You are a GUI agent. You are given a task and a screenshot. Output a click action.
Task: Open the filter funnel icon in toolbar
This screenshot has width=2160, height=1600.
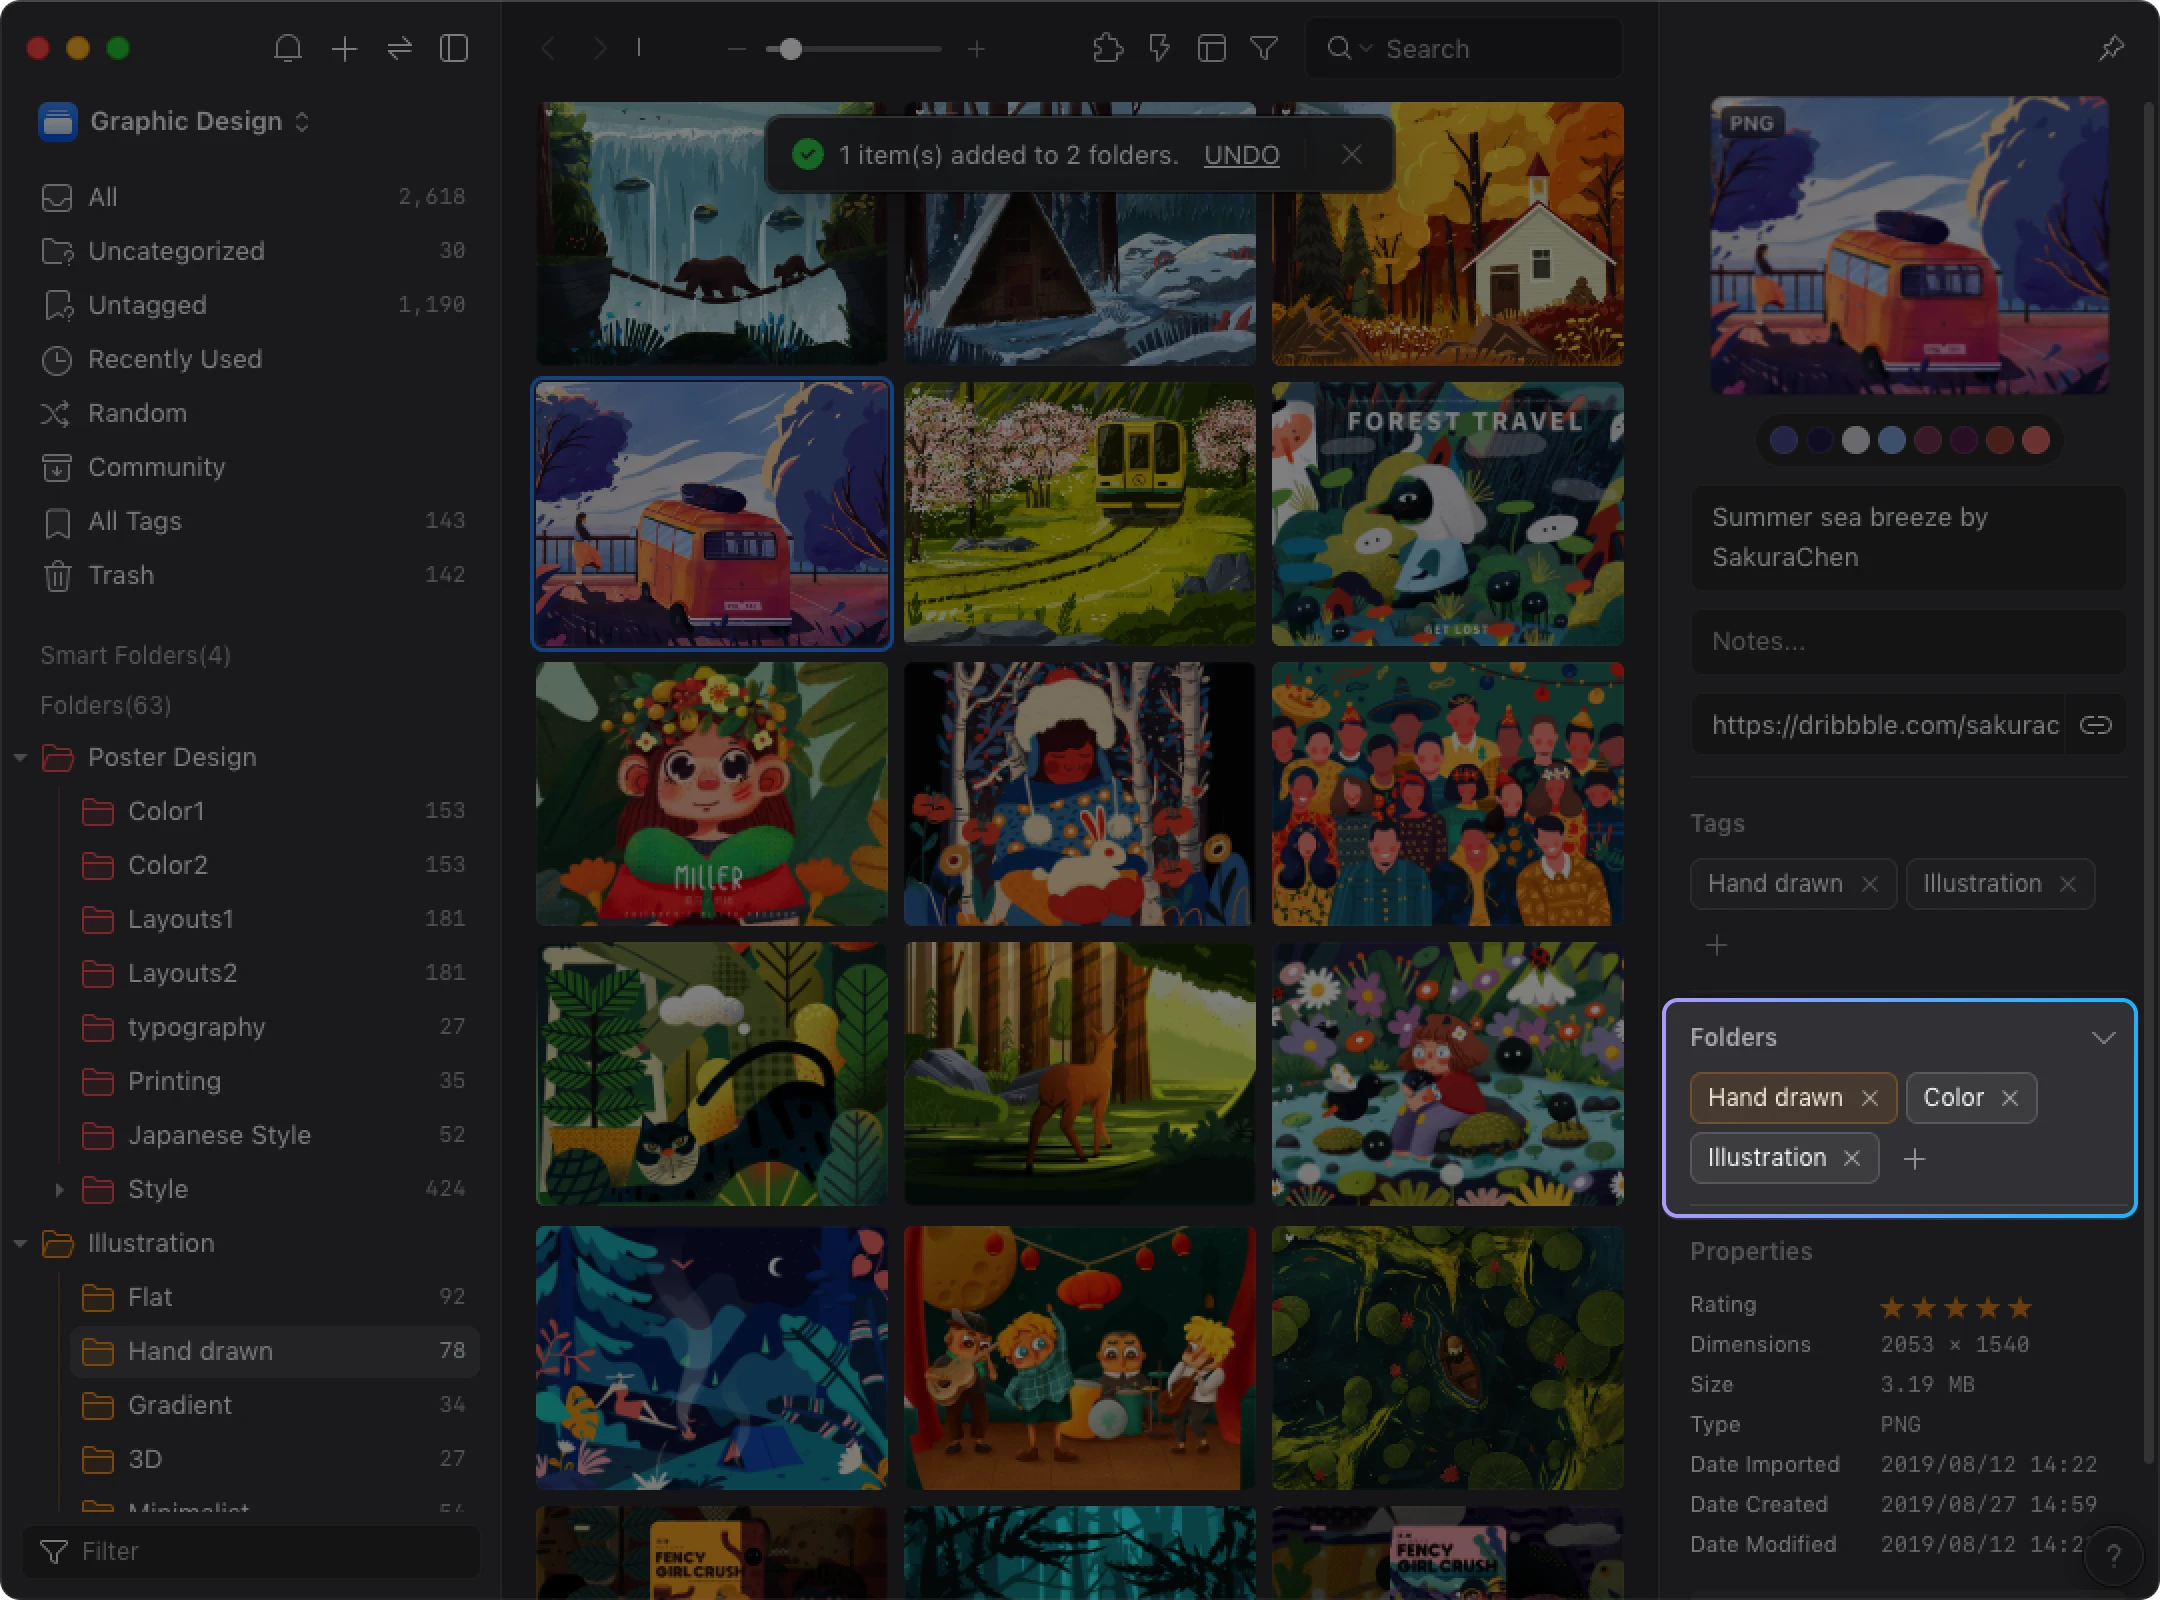1264,48
